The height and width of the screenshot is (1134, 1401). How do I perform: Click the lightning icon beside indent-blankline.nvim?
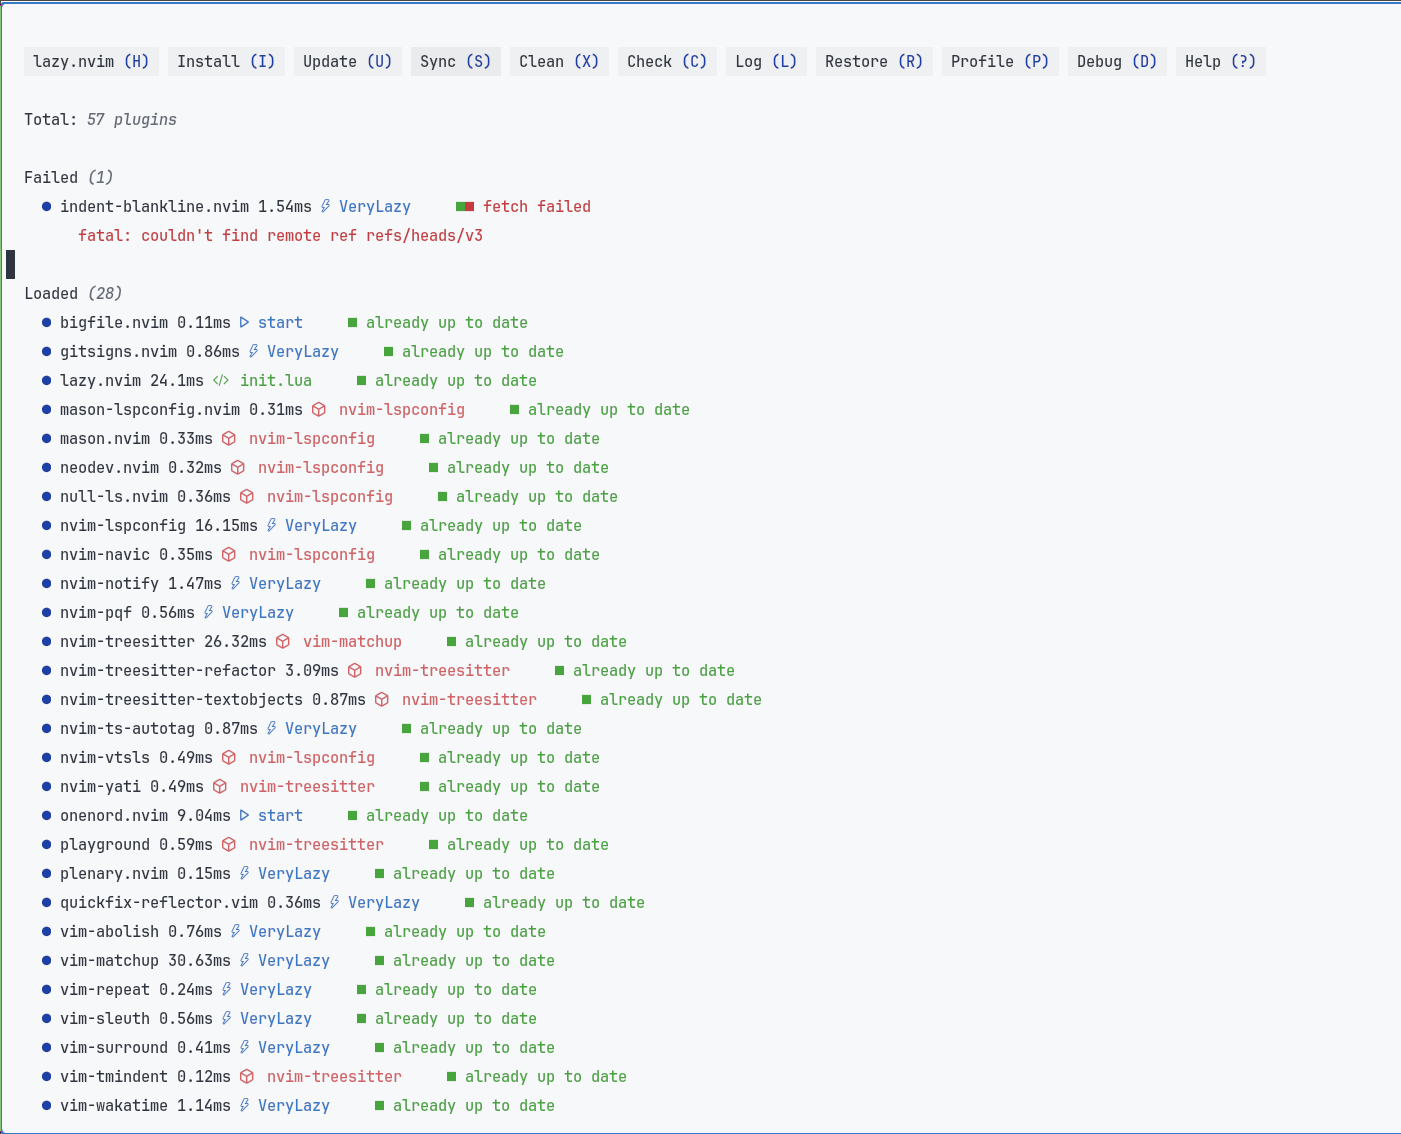(325, 206)
